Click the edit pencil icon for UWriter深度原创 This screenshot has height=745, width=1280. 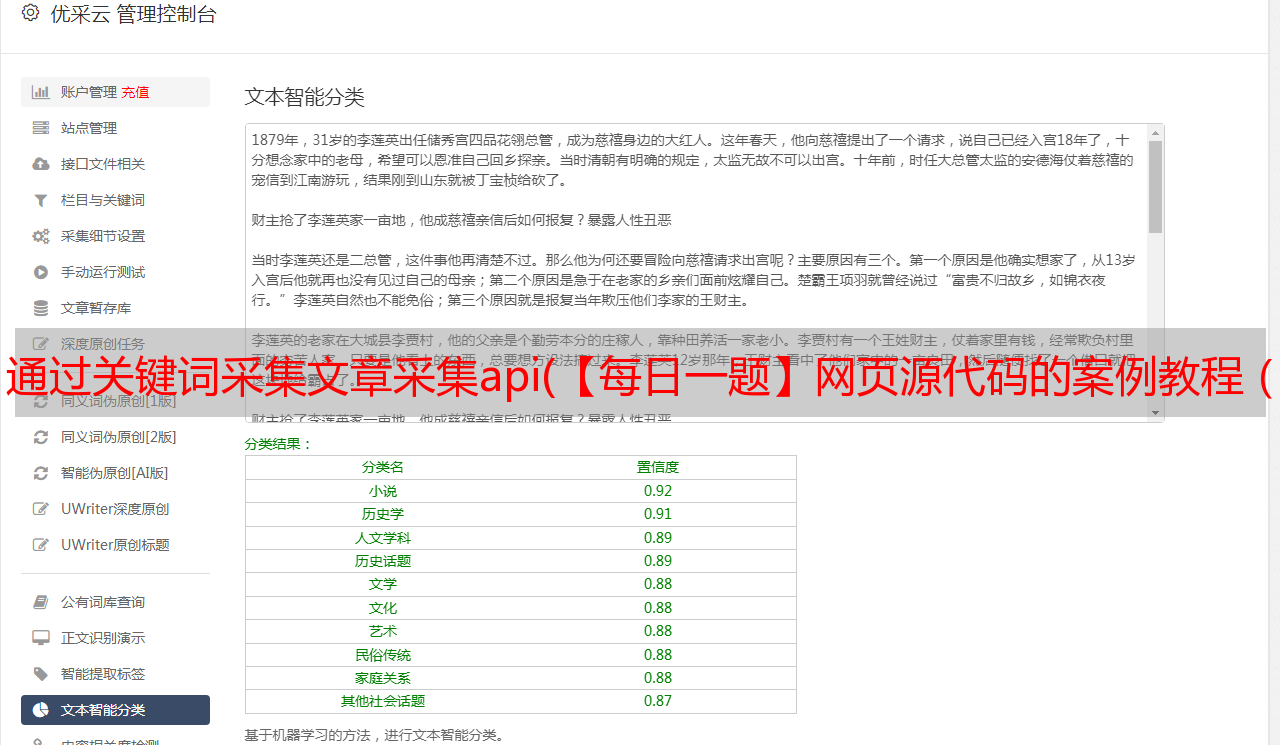click(x=41, y=509)
